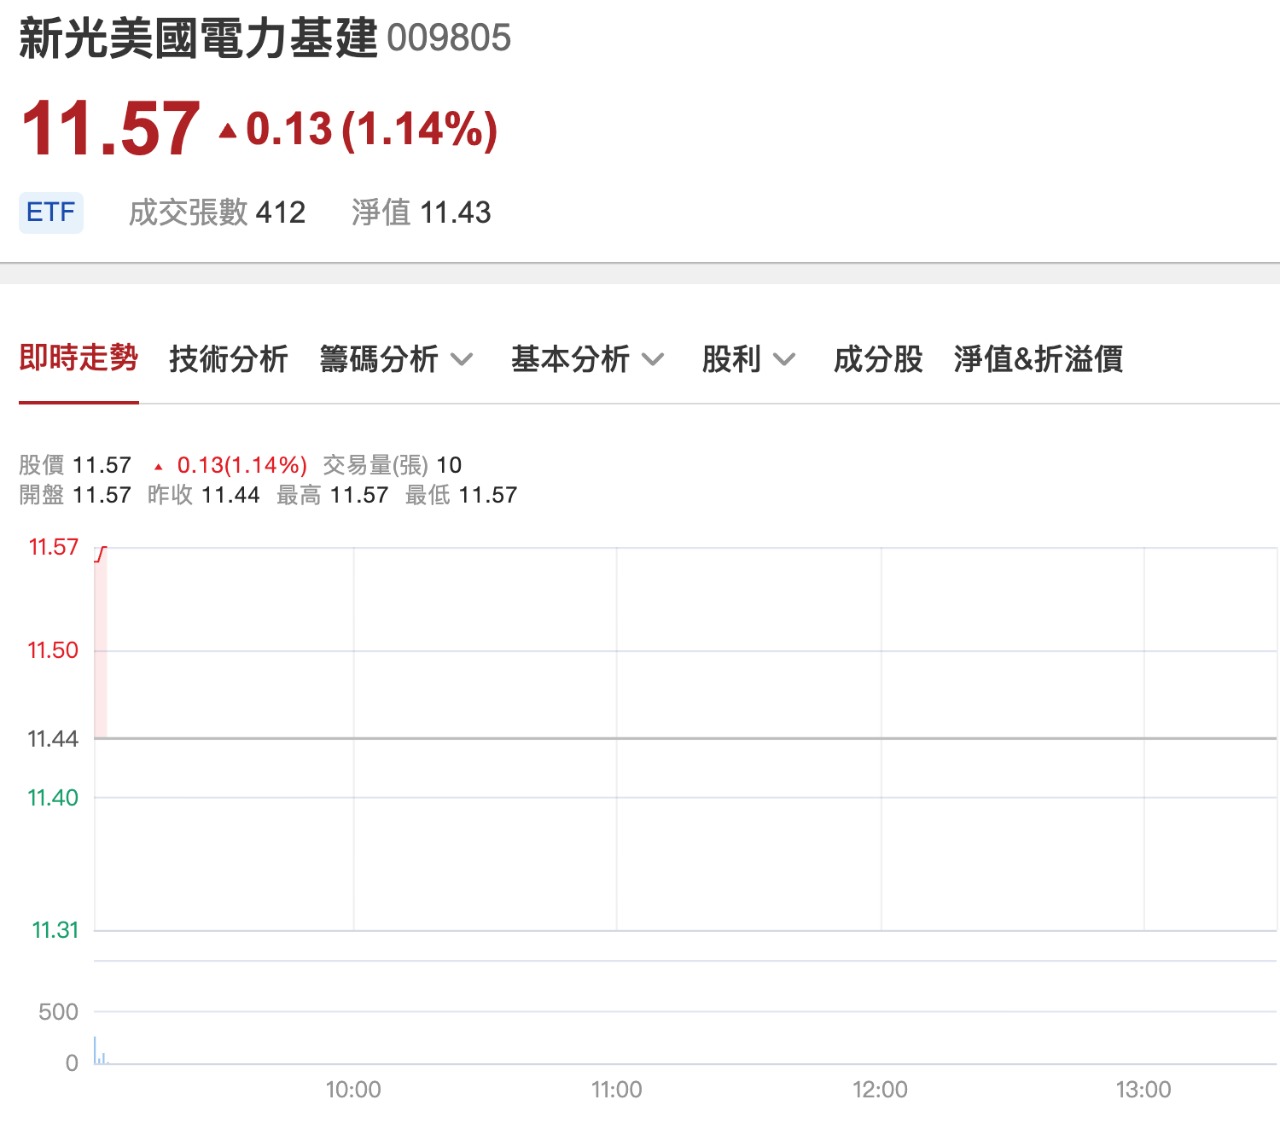1280x1129 pixels.
Task: Open the 淨值&折溢價 tab
Action: 1040,359
